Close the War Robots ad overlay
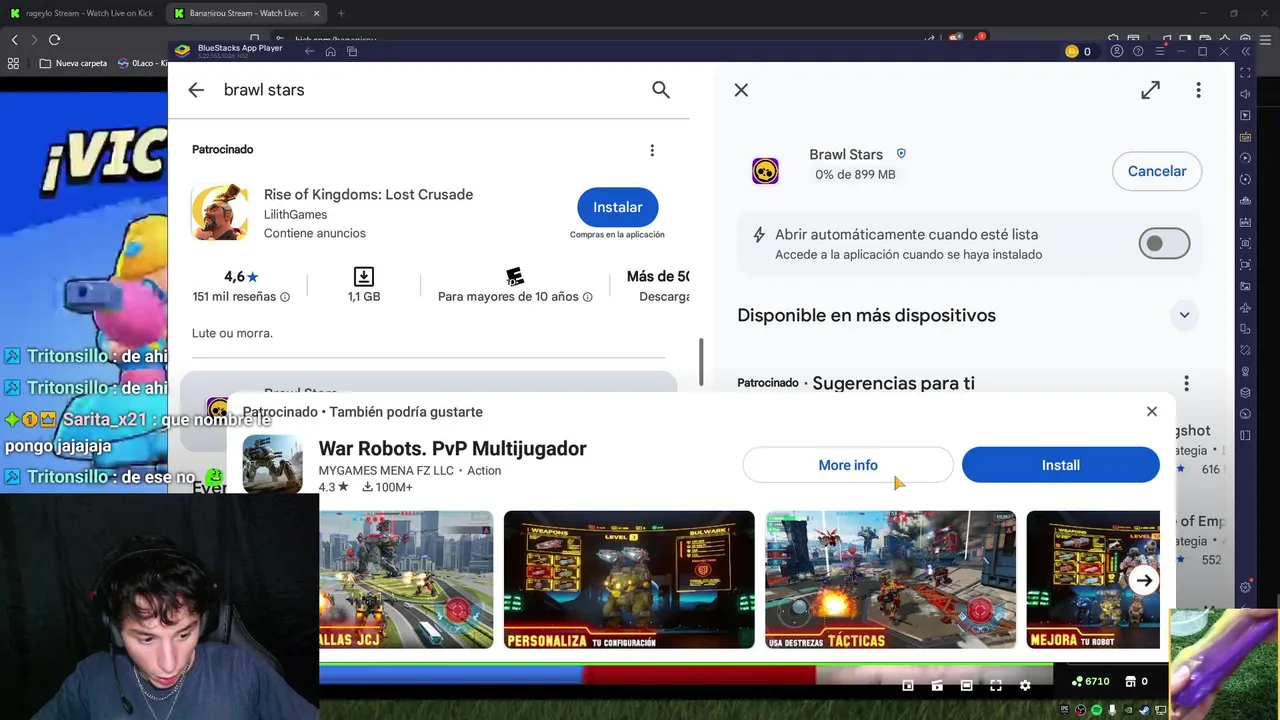This screenshot has height=720, width=1280. point(1151,411)
